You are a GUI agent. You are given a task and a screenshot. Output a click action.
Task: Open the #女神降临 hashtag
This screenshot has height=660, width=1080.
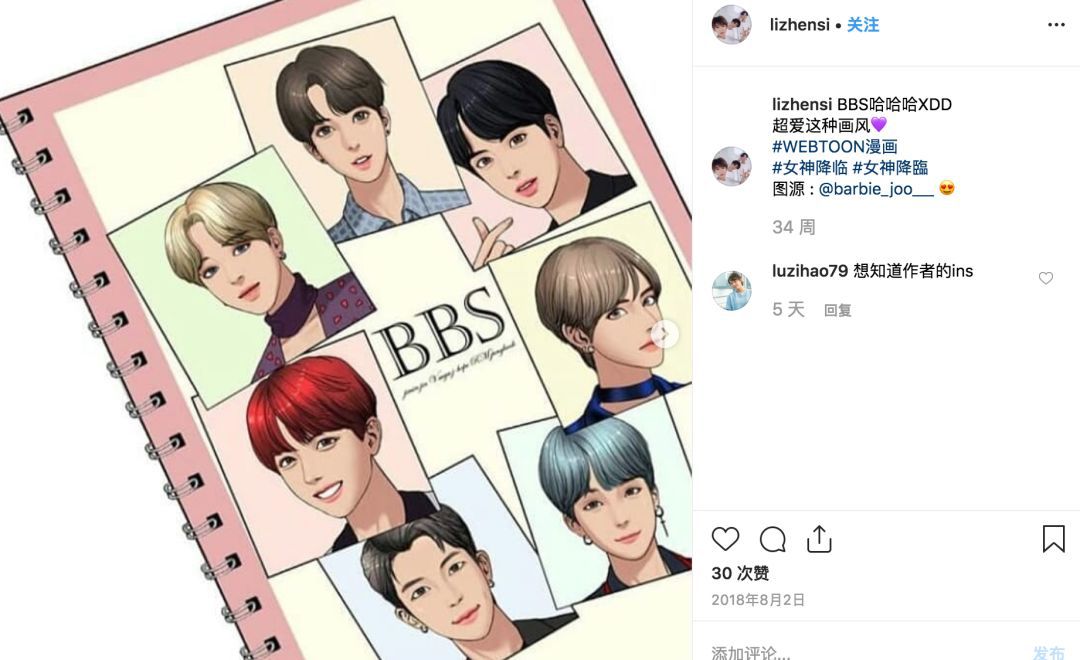810,167
